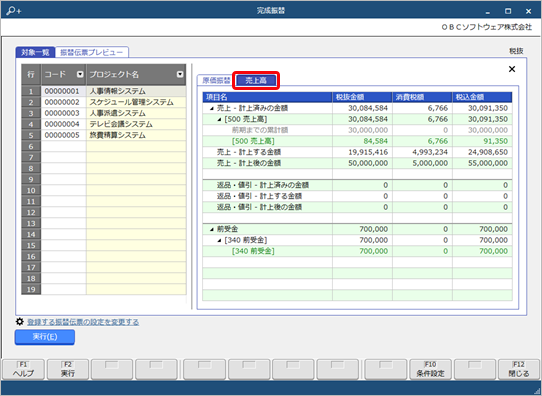Viewport: 542px width, 396px height.
Task: Click the 消費税額 column header
Action: [x=422, y=97]
